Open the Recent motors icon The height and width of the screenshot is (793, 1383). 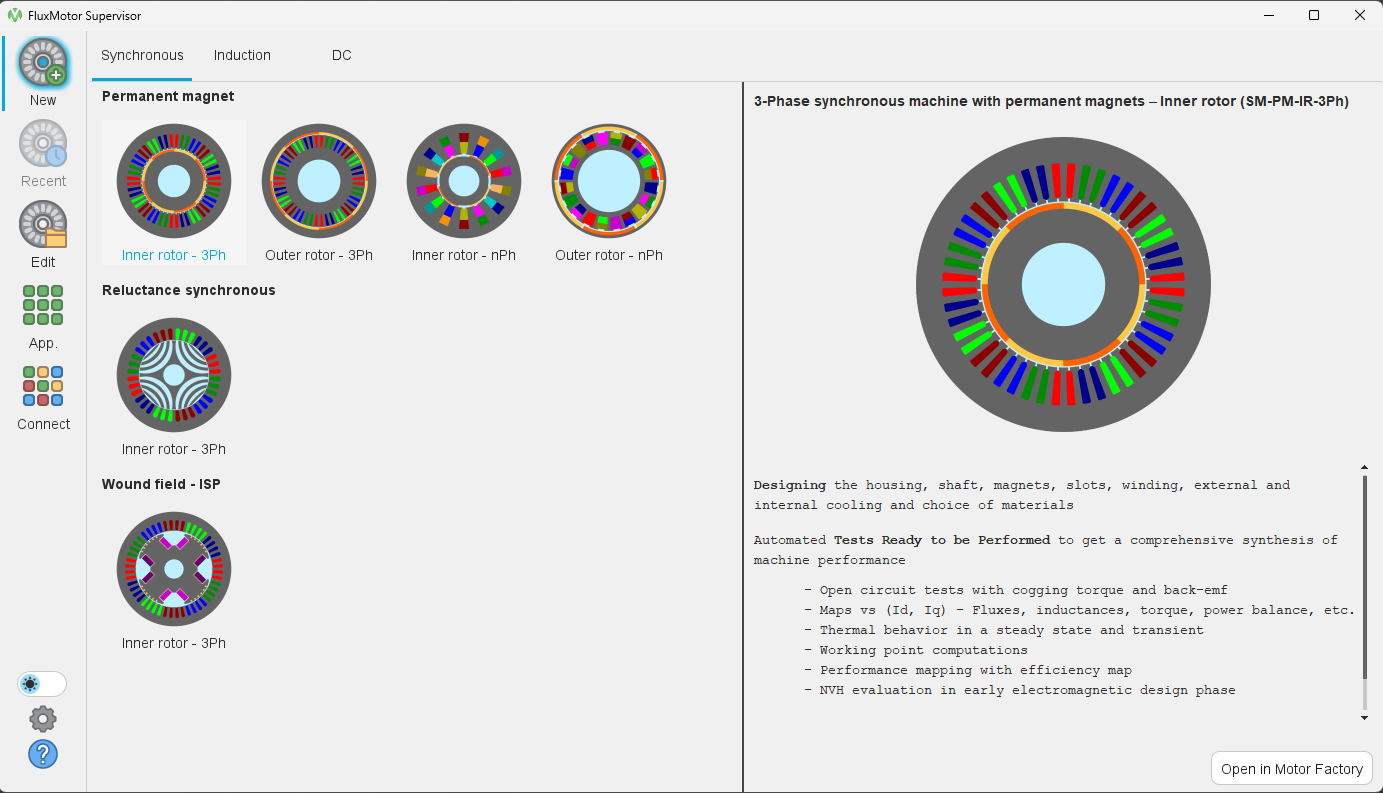pos(43,144)
